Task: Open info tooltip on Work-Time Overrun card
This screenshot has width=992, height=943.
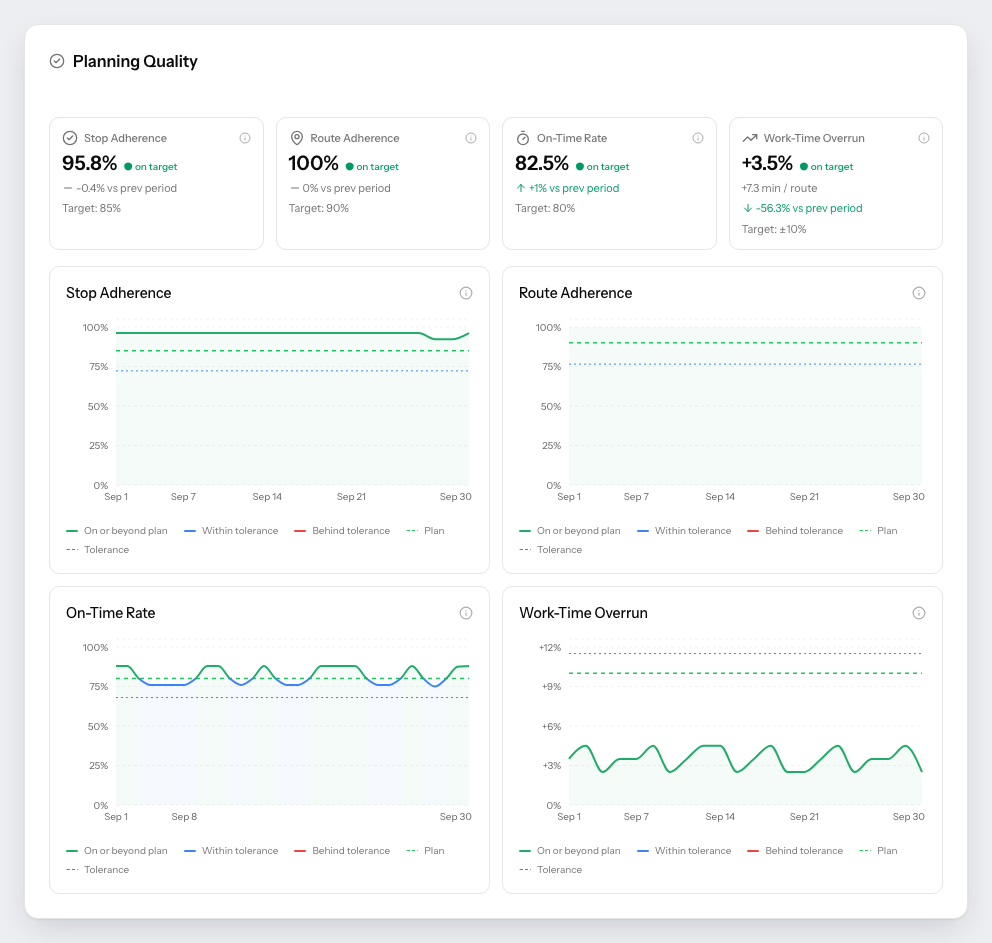Action: 924,138
